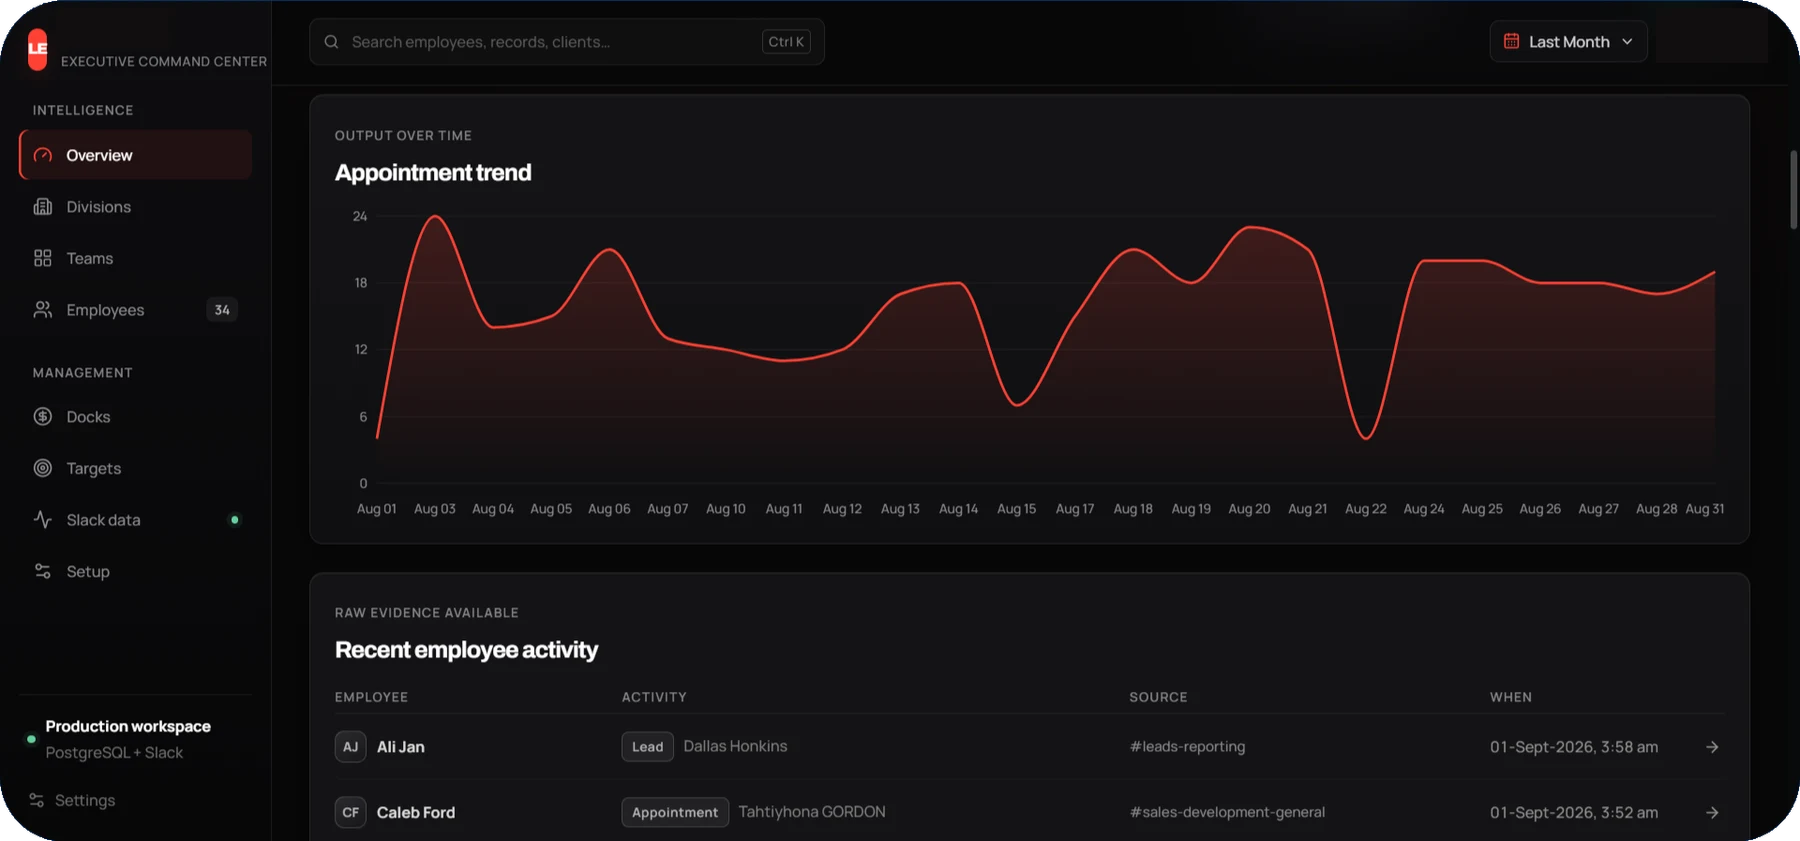Click the Settings sliders icon
1800x841 pixels.
[37, 800]
